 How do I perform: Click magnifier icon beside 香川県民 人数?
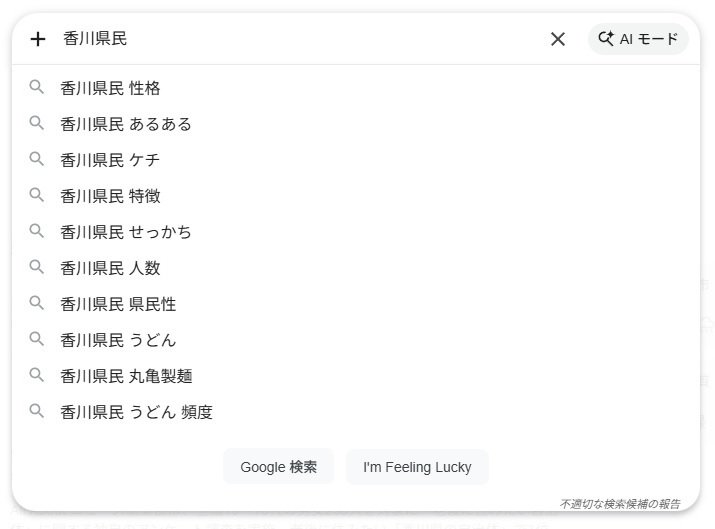(x=37, y=268)
